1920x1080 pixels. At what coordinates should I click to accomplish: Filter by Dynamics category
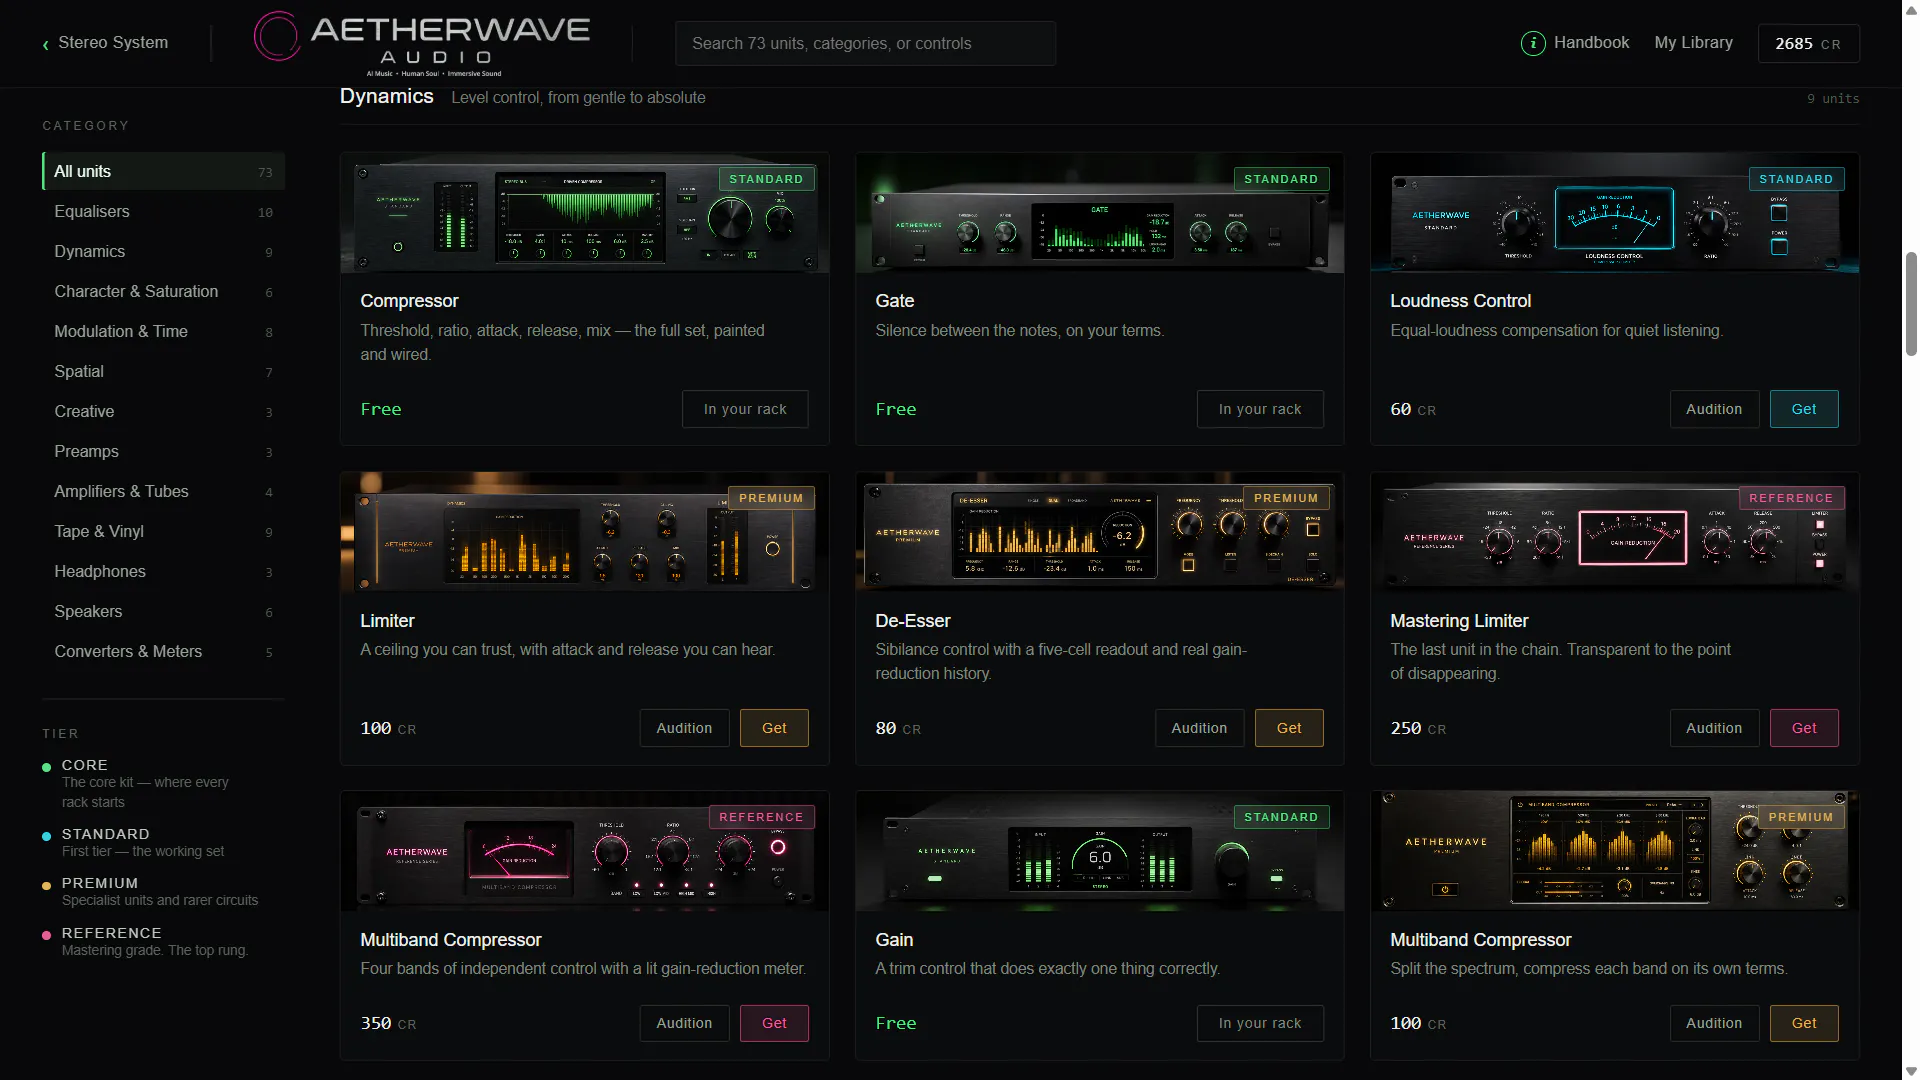pos(163,251)
